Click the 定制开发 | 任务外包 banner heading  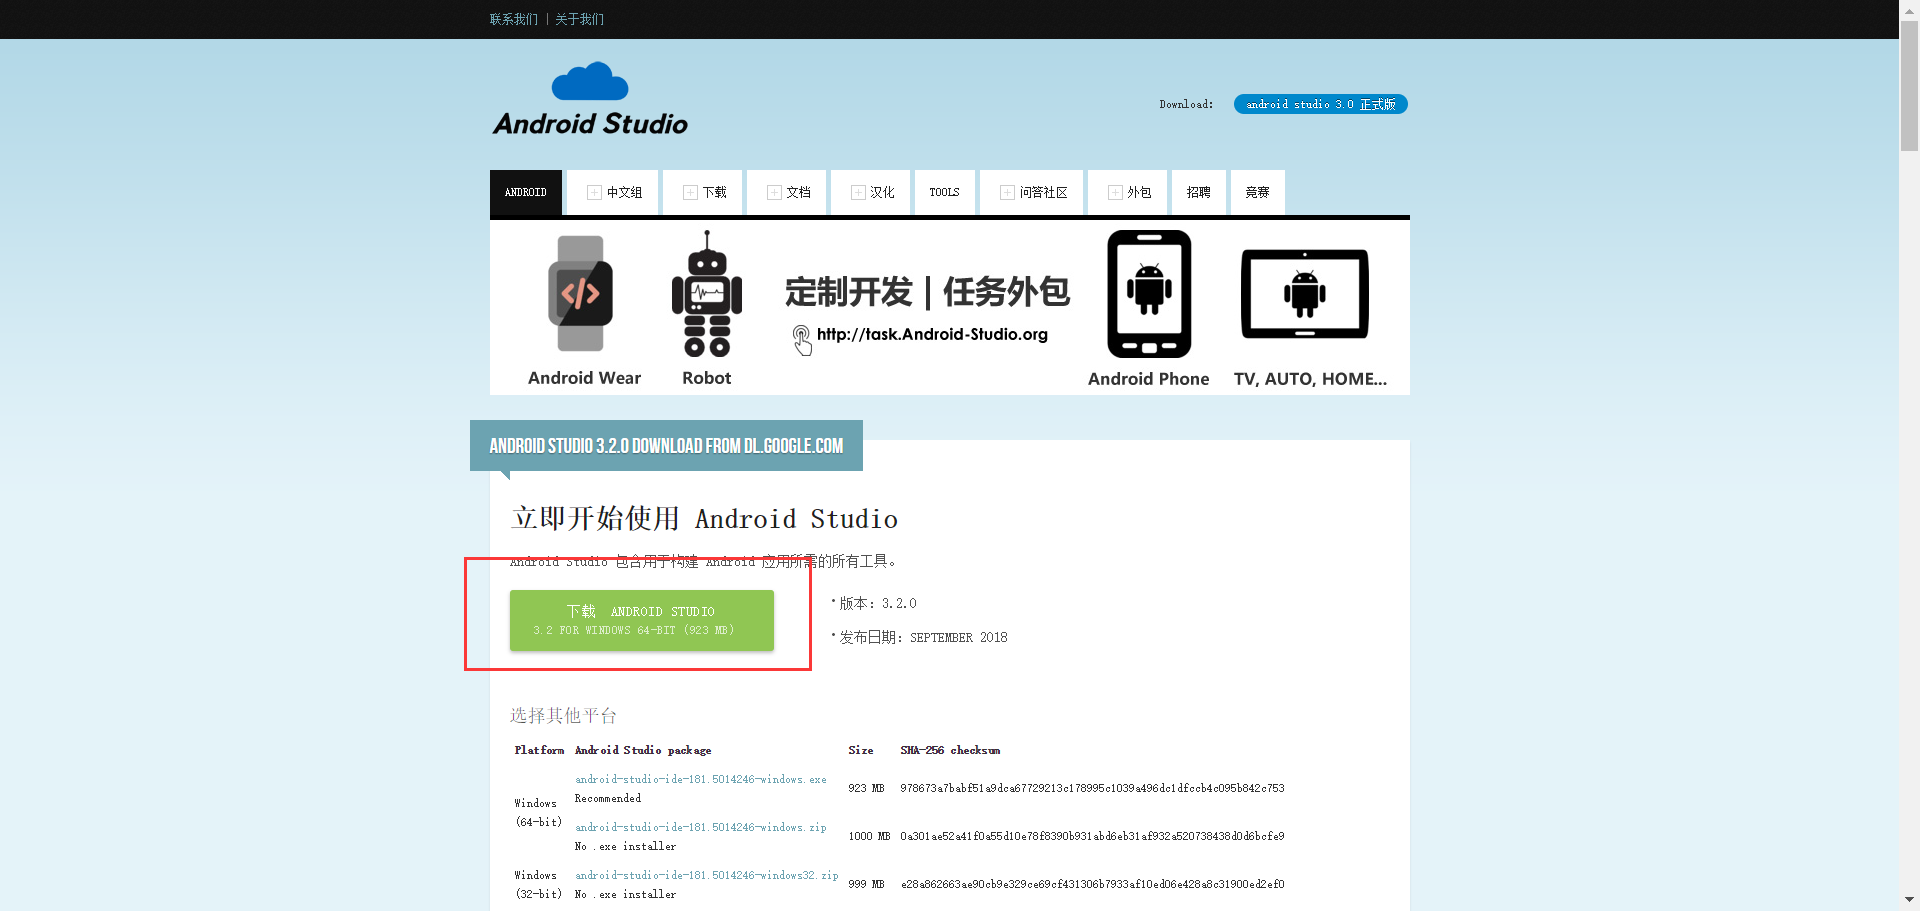(927, 292)
